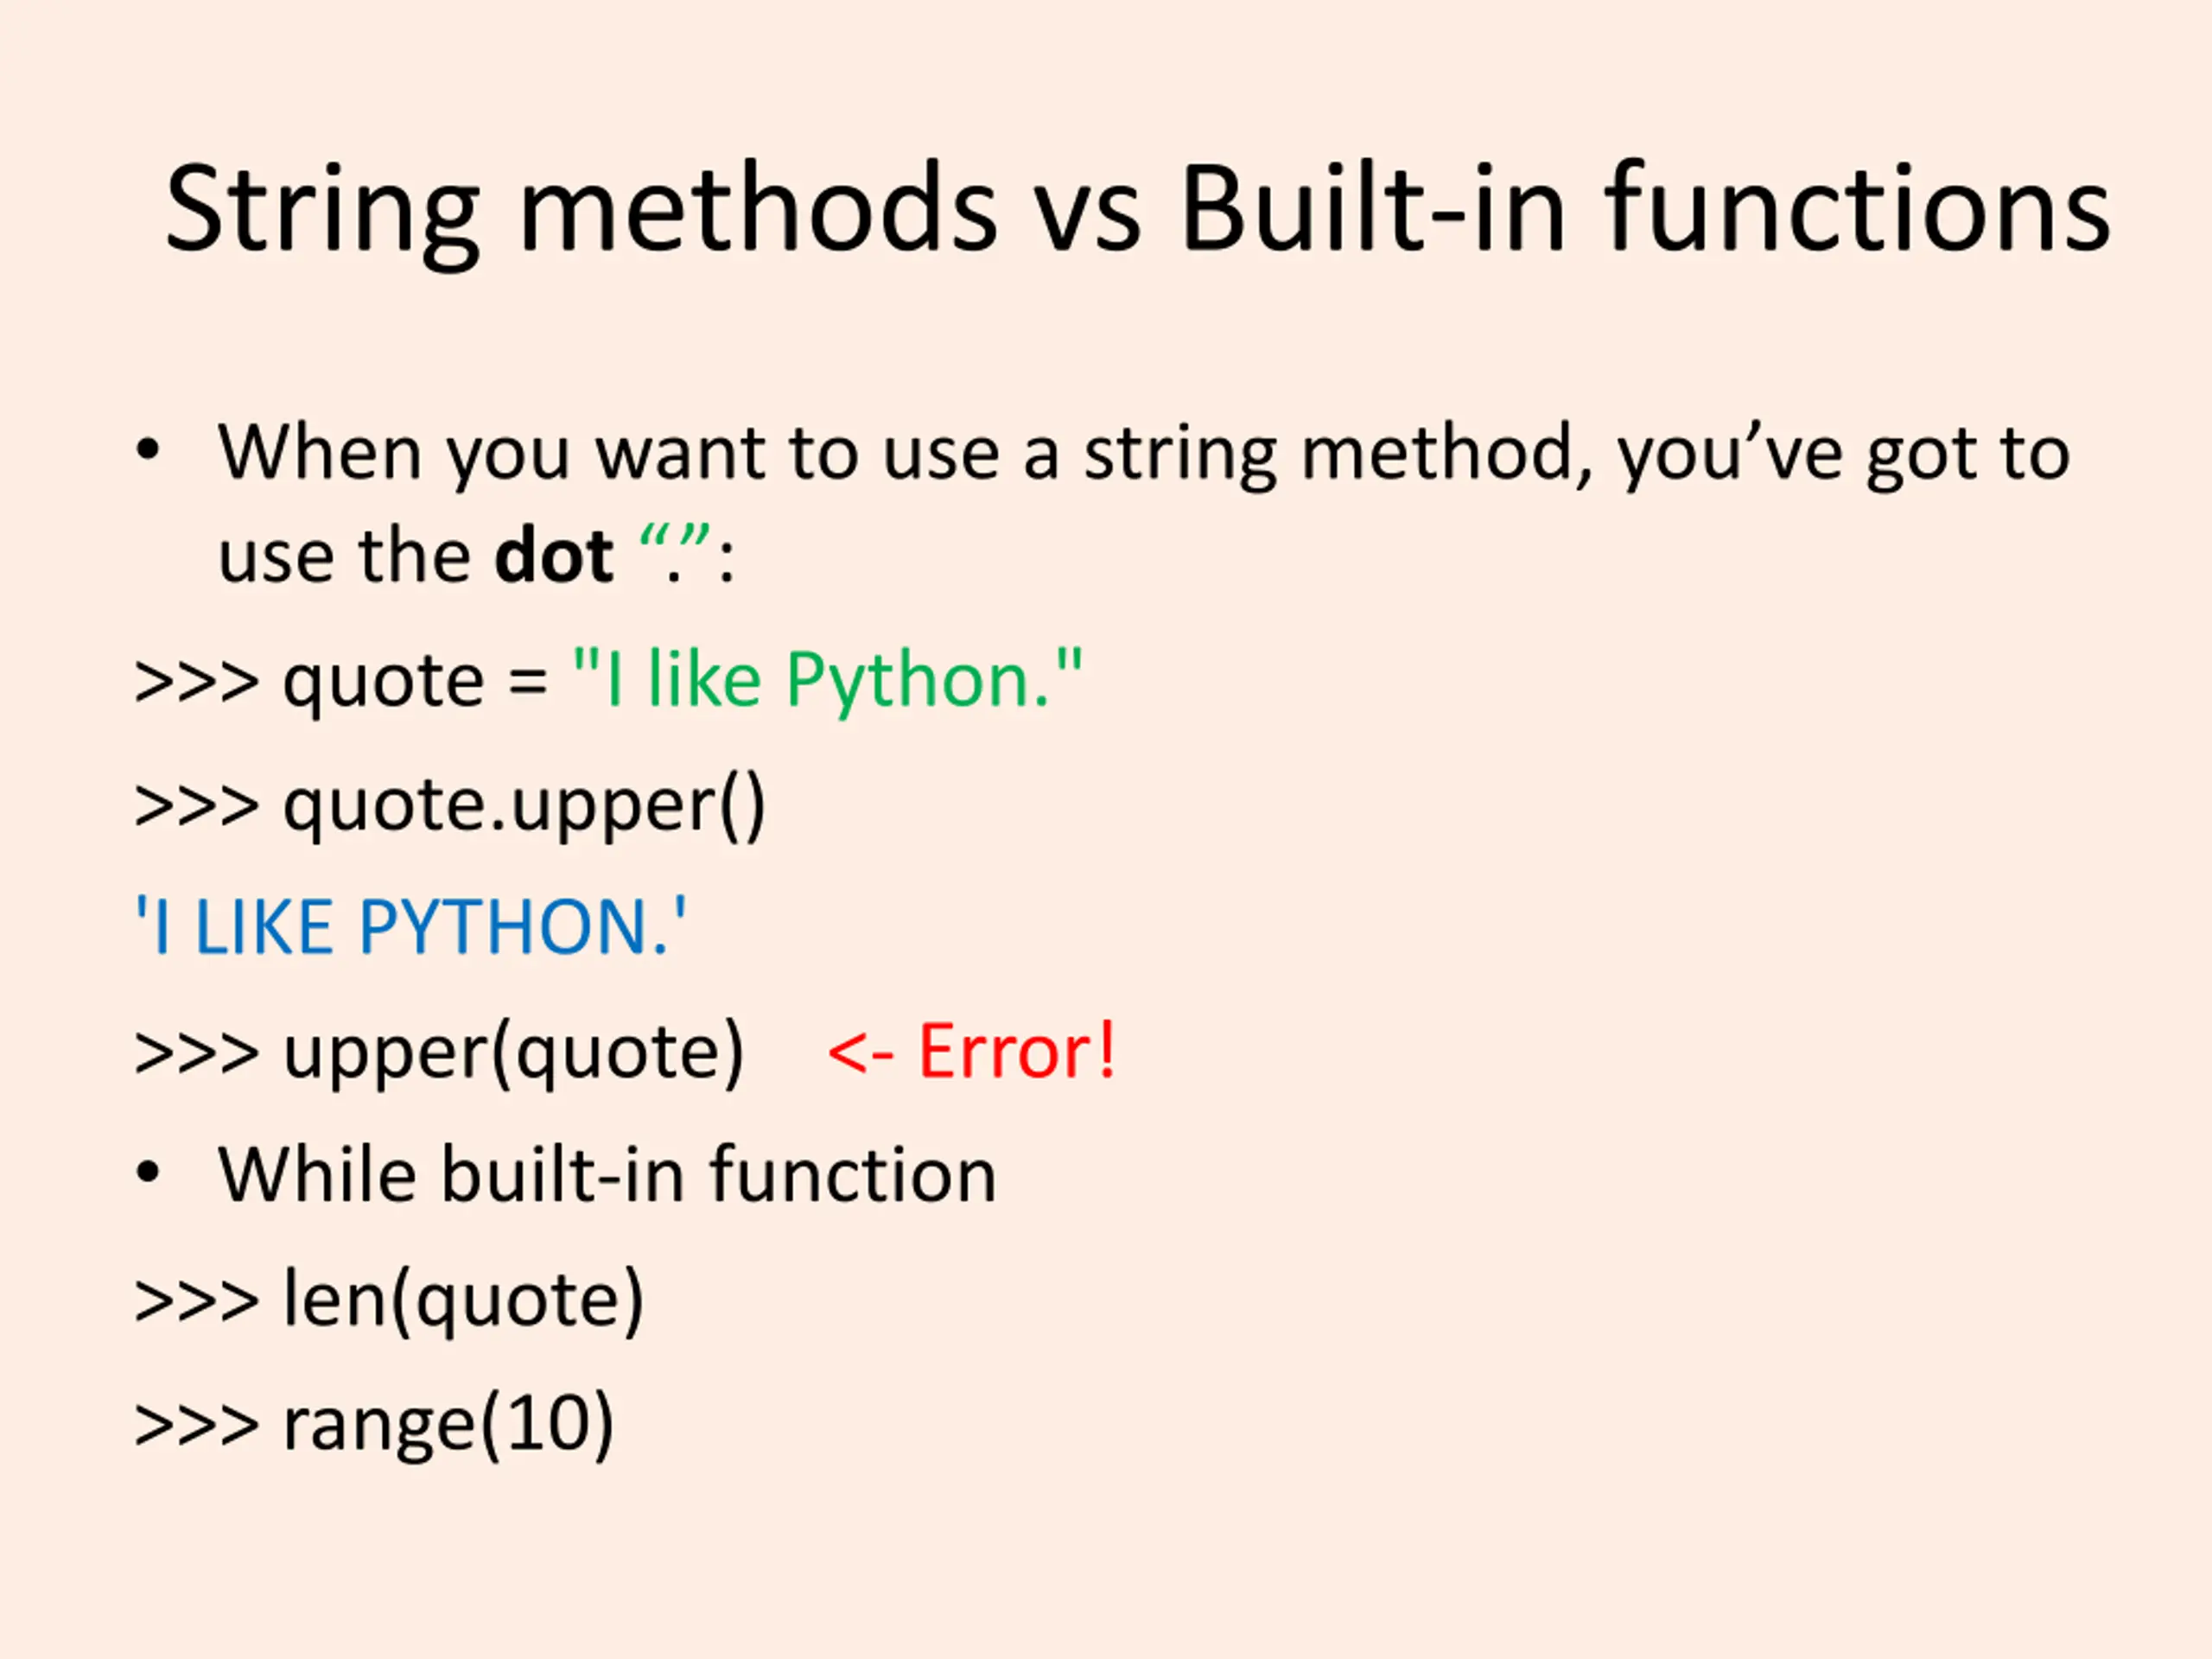Viewport: 2212px width, 1659px height.
Task: Click the second bullet point marker
Action: tap(148, 1173)
